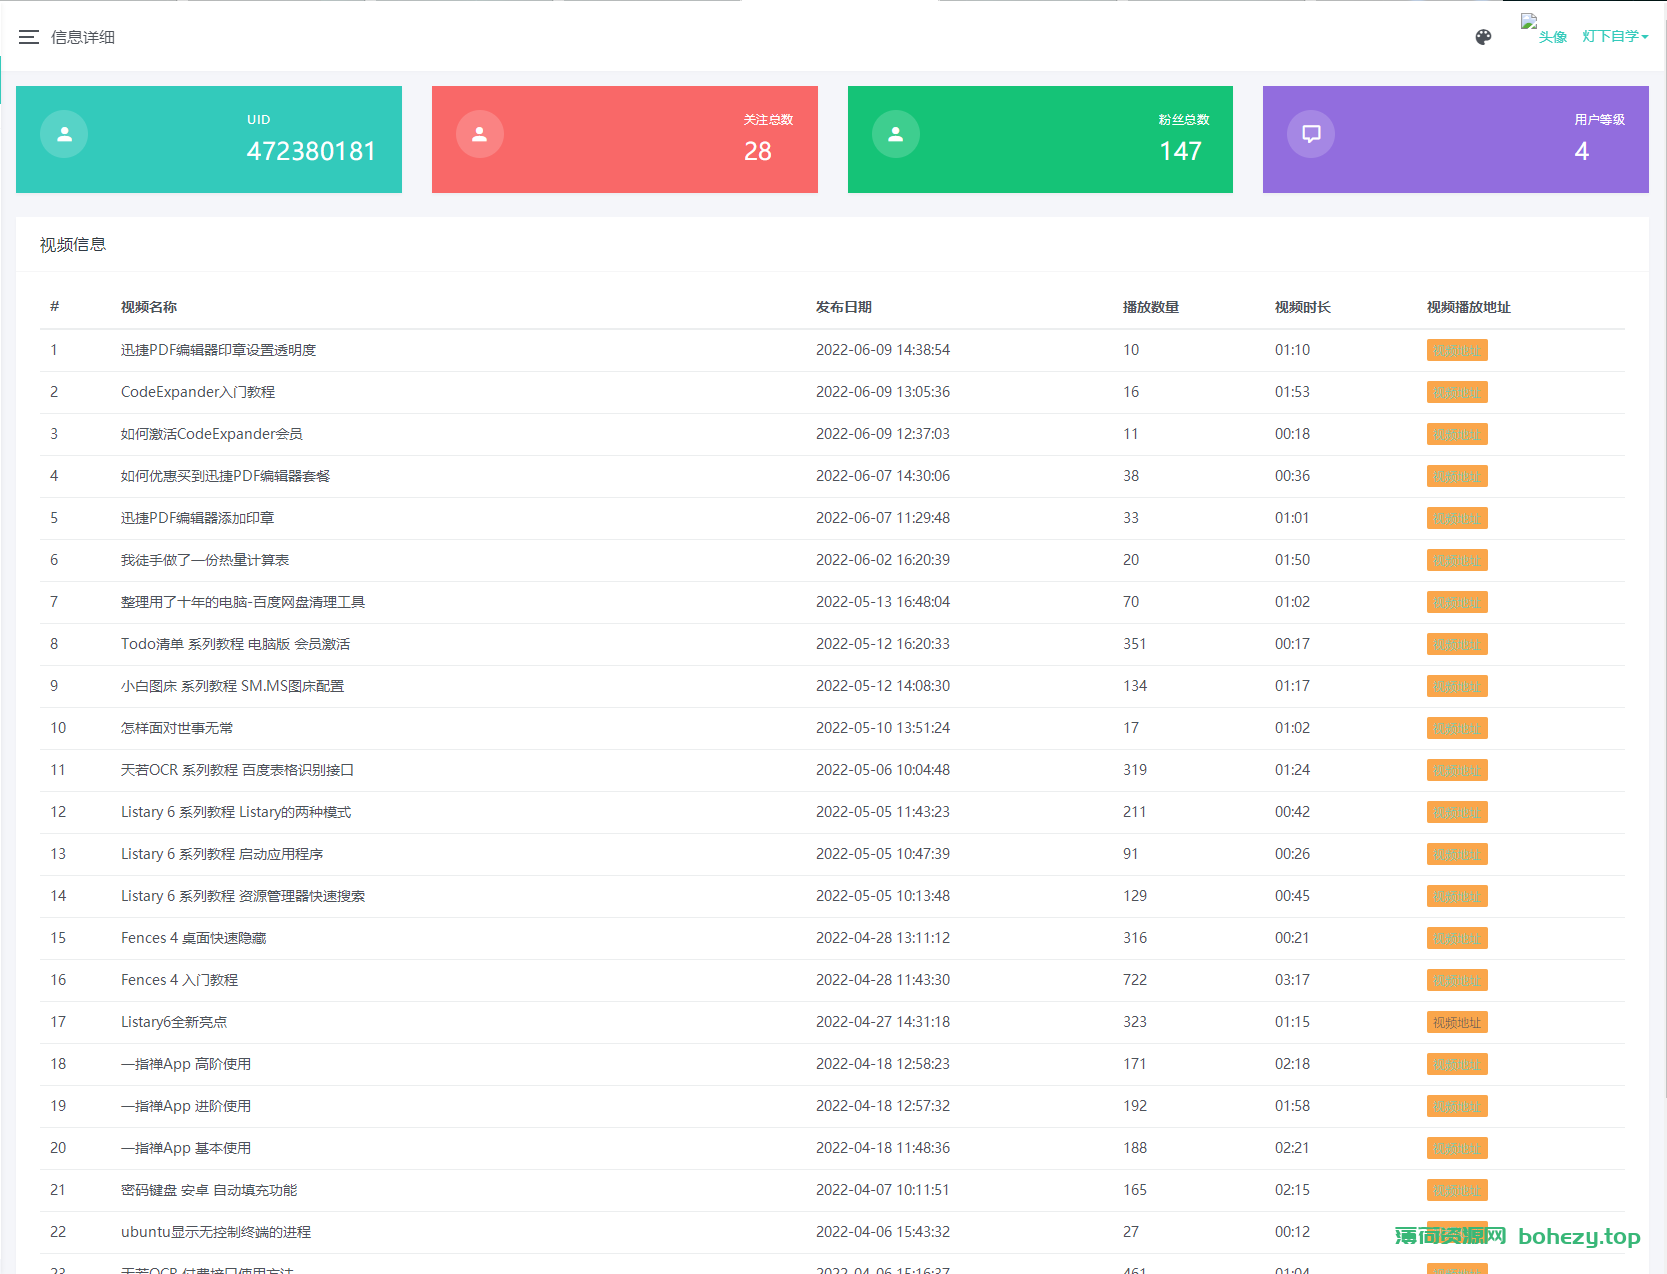Click the 粉丝总数 card user icon
This screenshot has height=1274, width=1667.
point(896,134)
